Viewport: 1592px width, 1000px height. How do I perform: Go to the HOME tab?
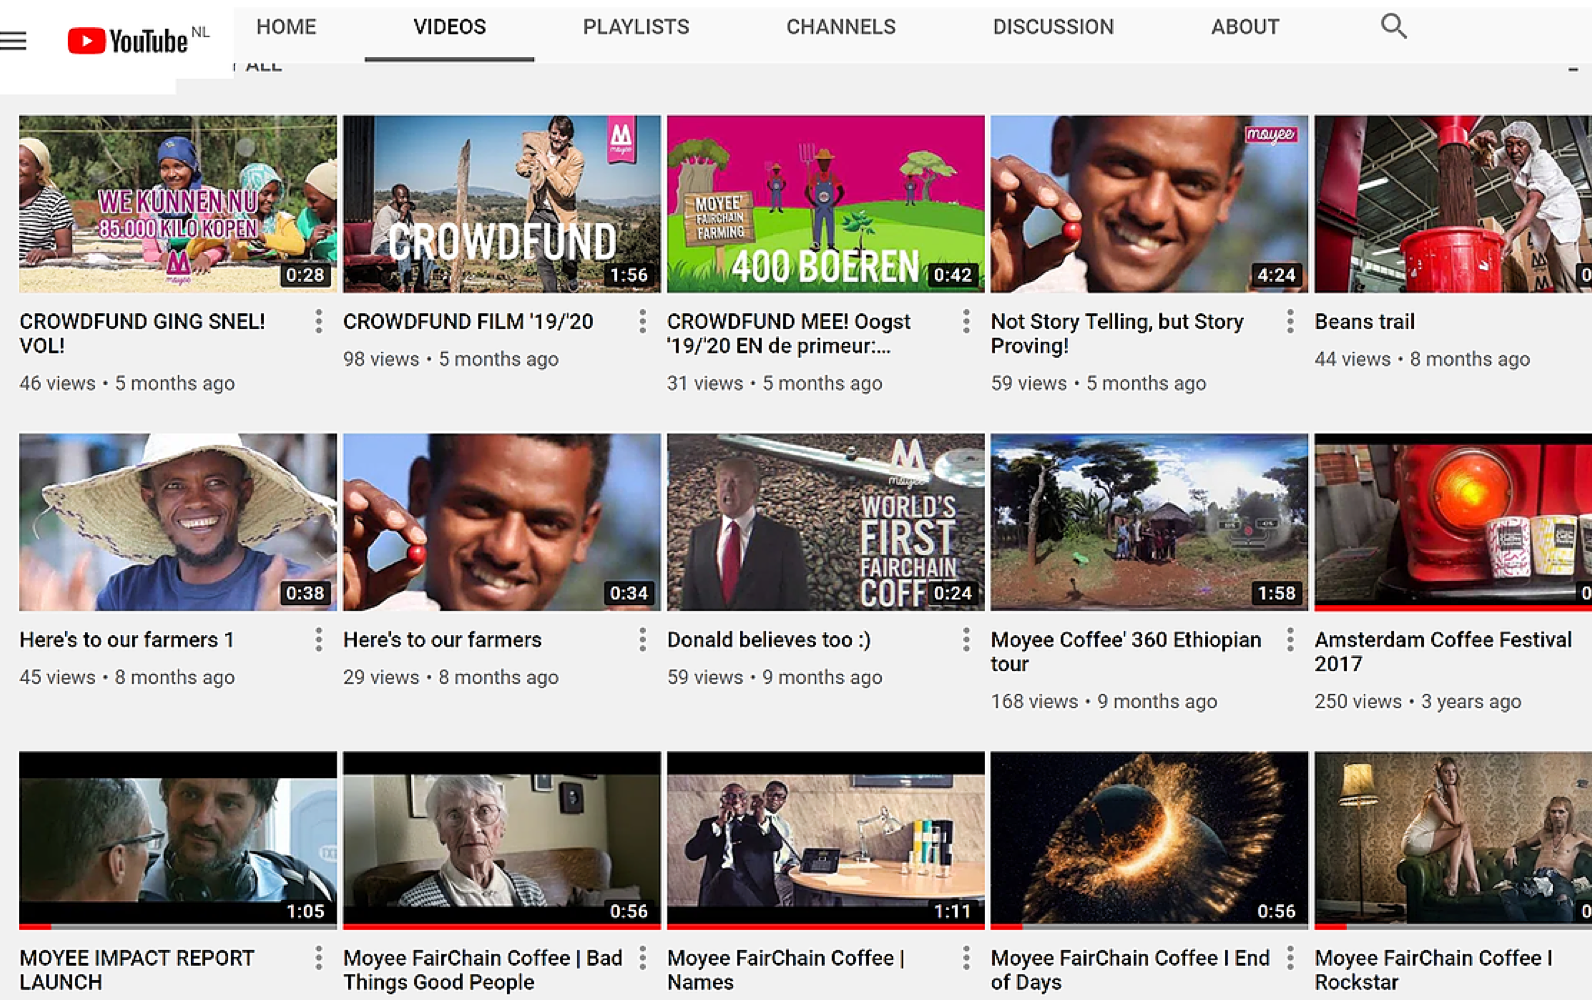[x=286, y=27]
